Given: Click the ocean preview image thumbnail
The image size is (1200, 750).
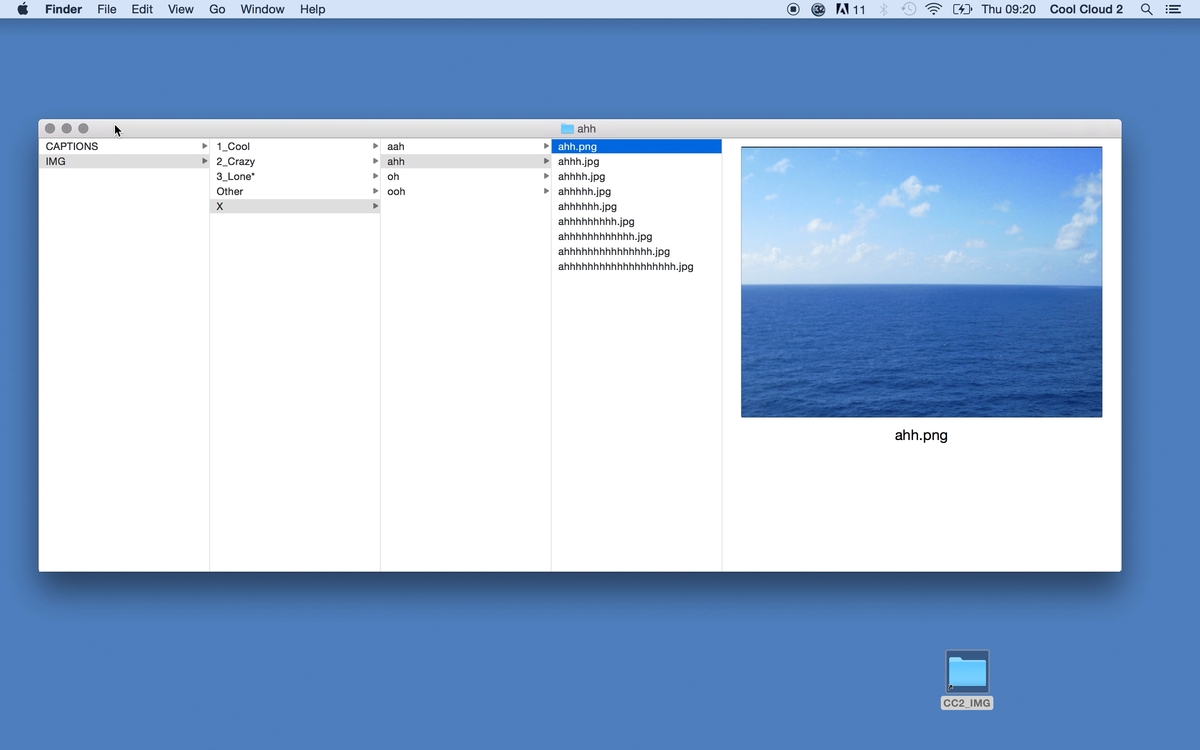Looking at the screenshot, I should click(x=921, y=282).
